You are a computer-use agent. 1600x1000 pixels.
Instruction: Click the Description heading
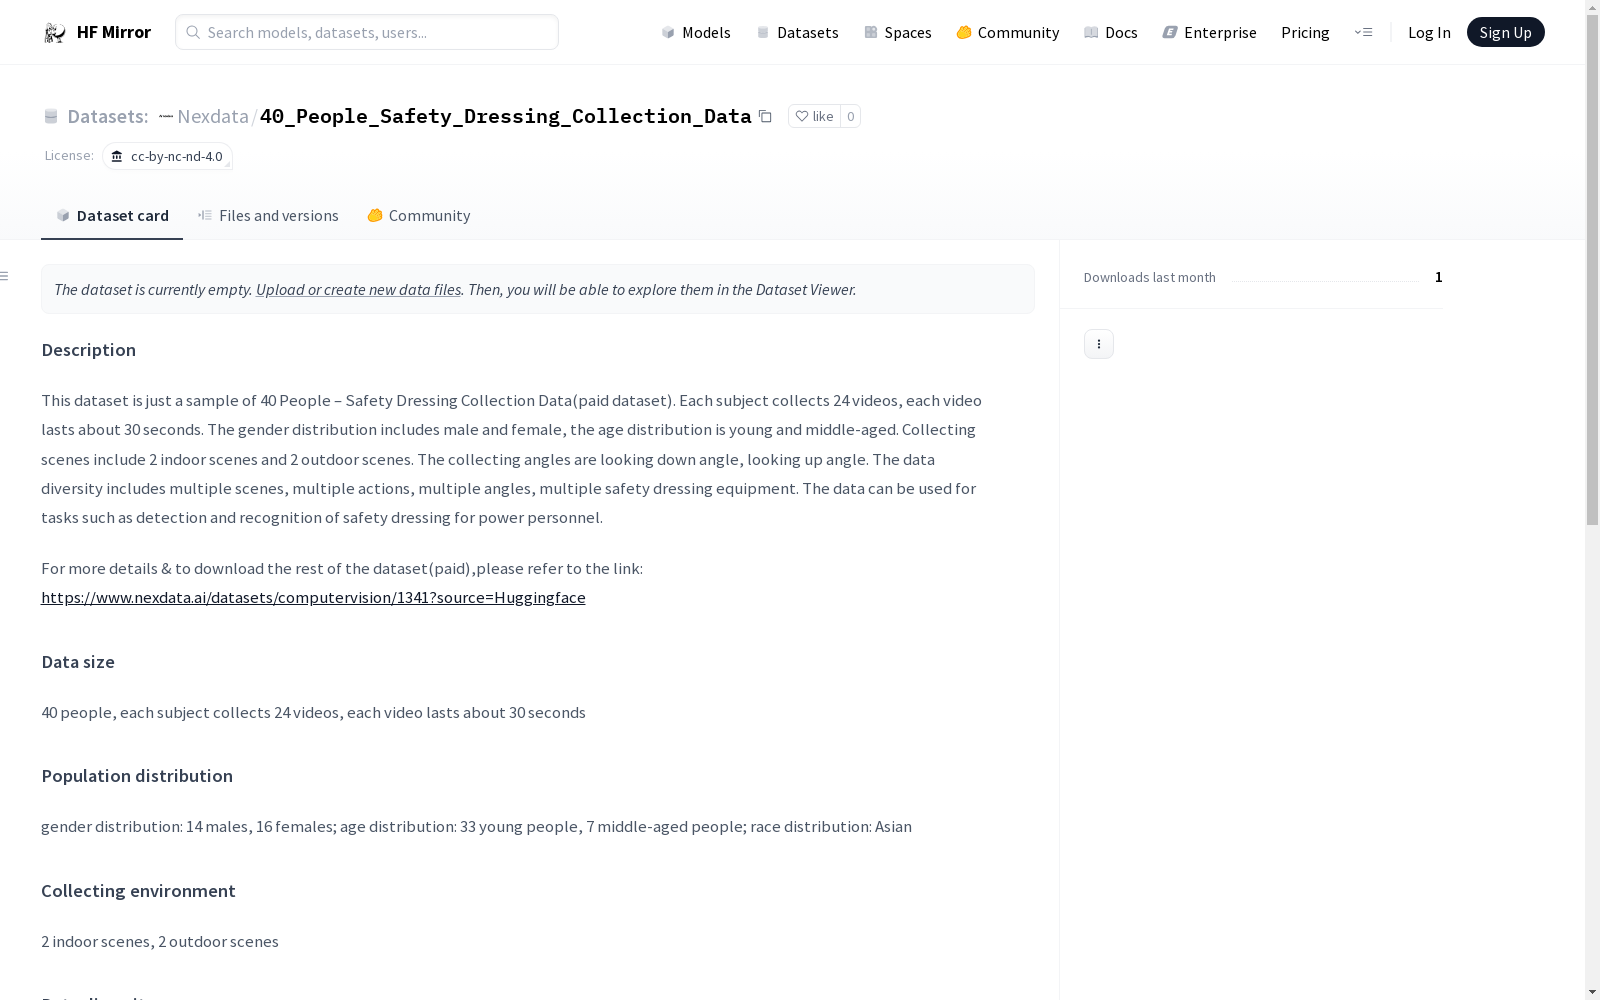pos(88,350)
